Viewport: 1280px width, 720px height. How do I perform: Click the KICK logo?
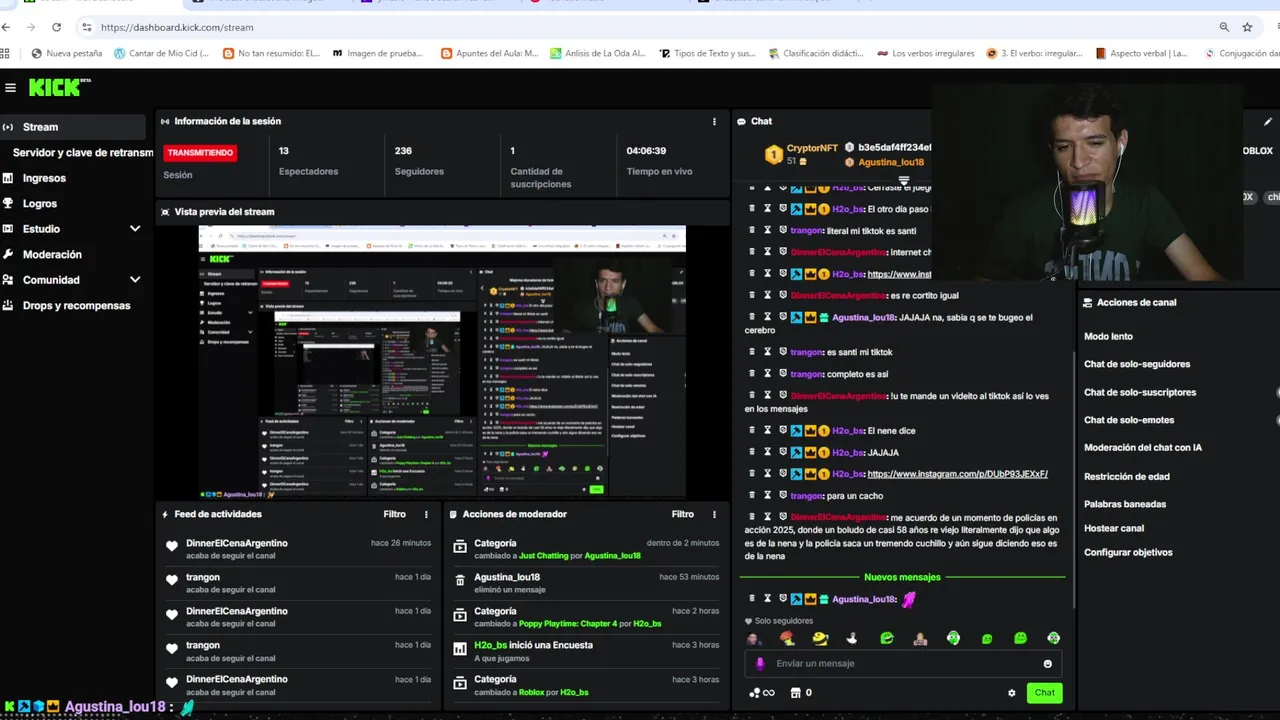59,88
